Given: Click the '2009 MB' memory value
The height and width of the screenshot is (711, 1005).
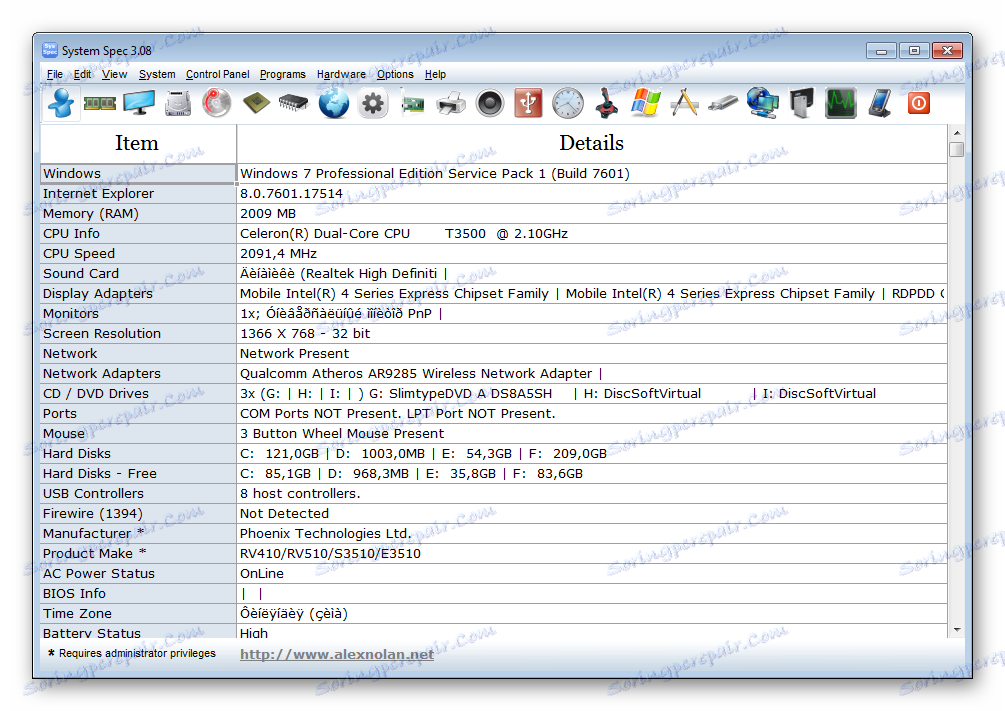Looking at the screenshot, I should [x=268, y=213].
